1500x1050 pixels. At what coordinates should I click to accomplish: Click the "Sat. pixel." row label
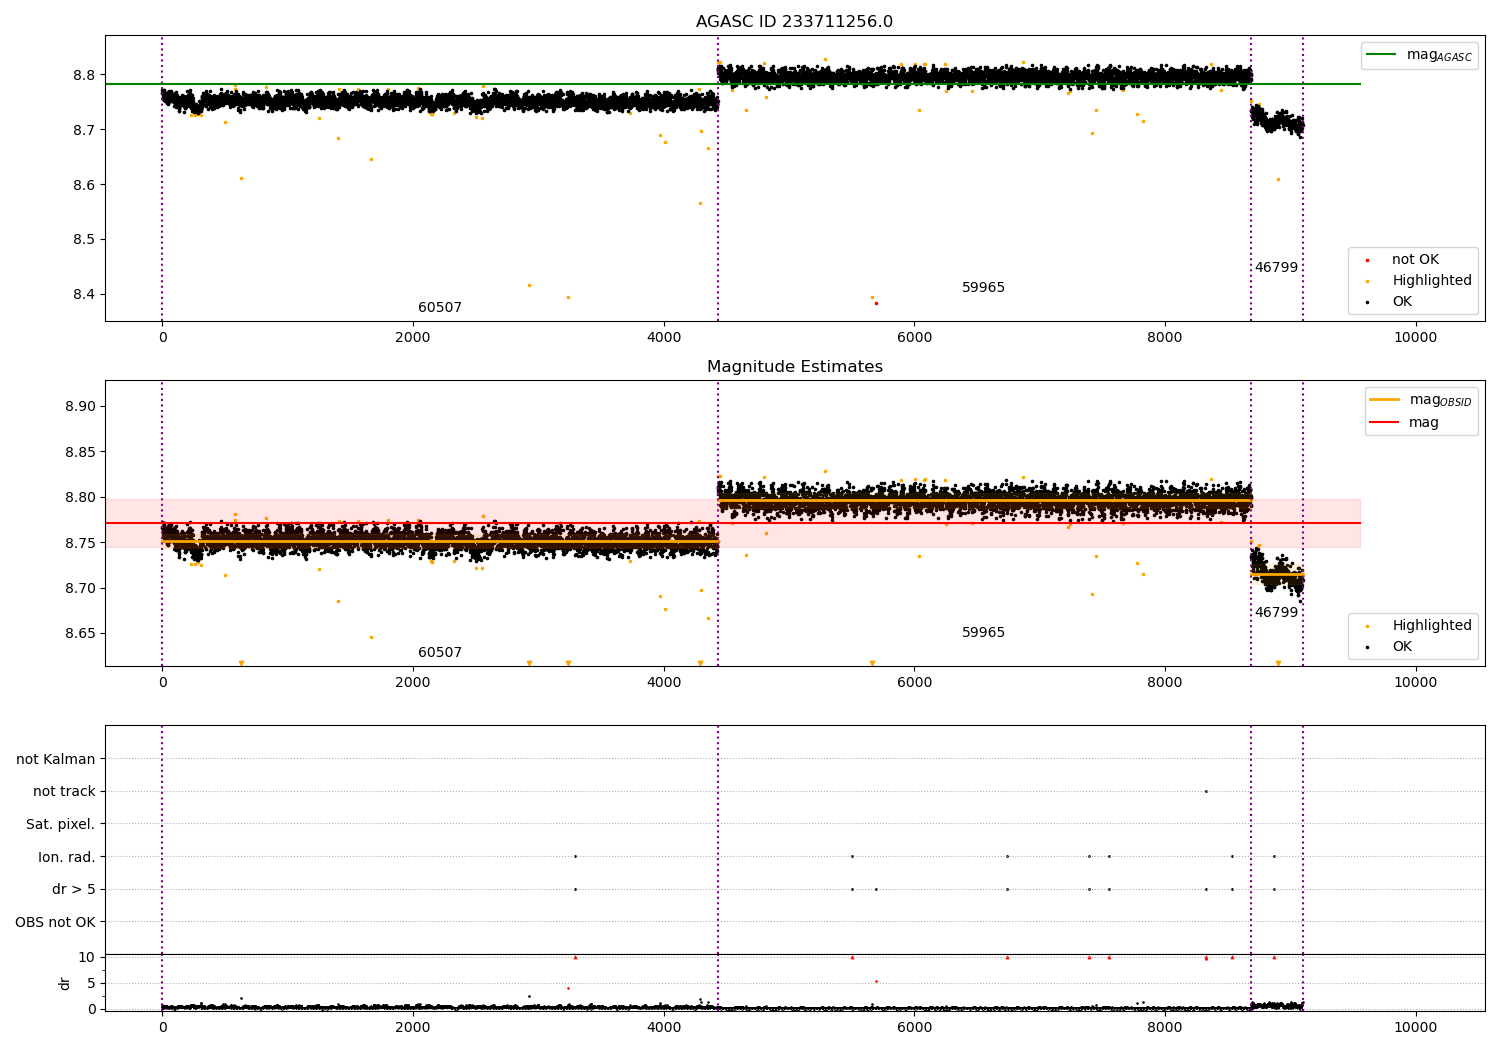60,825
